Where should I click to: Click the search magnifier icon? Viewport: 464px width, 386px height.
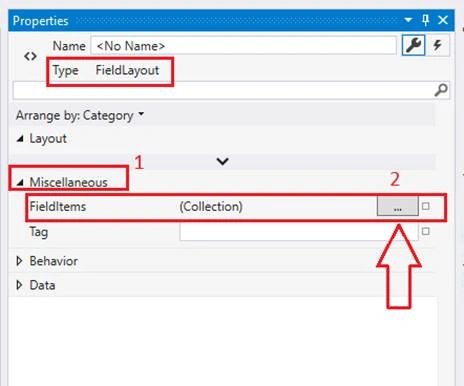tap(441, 90)
